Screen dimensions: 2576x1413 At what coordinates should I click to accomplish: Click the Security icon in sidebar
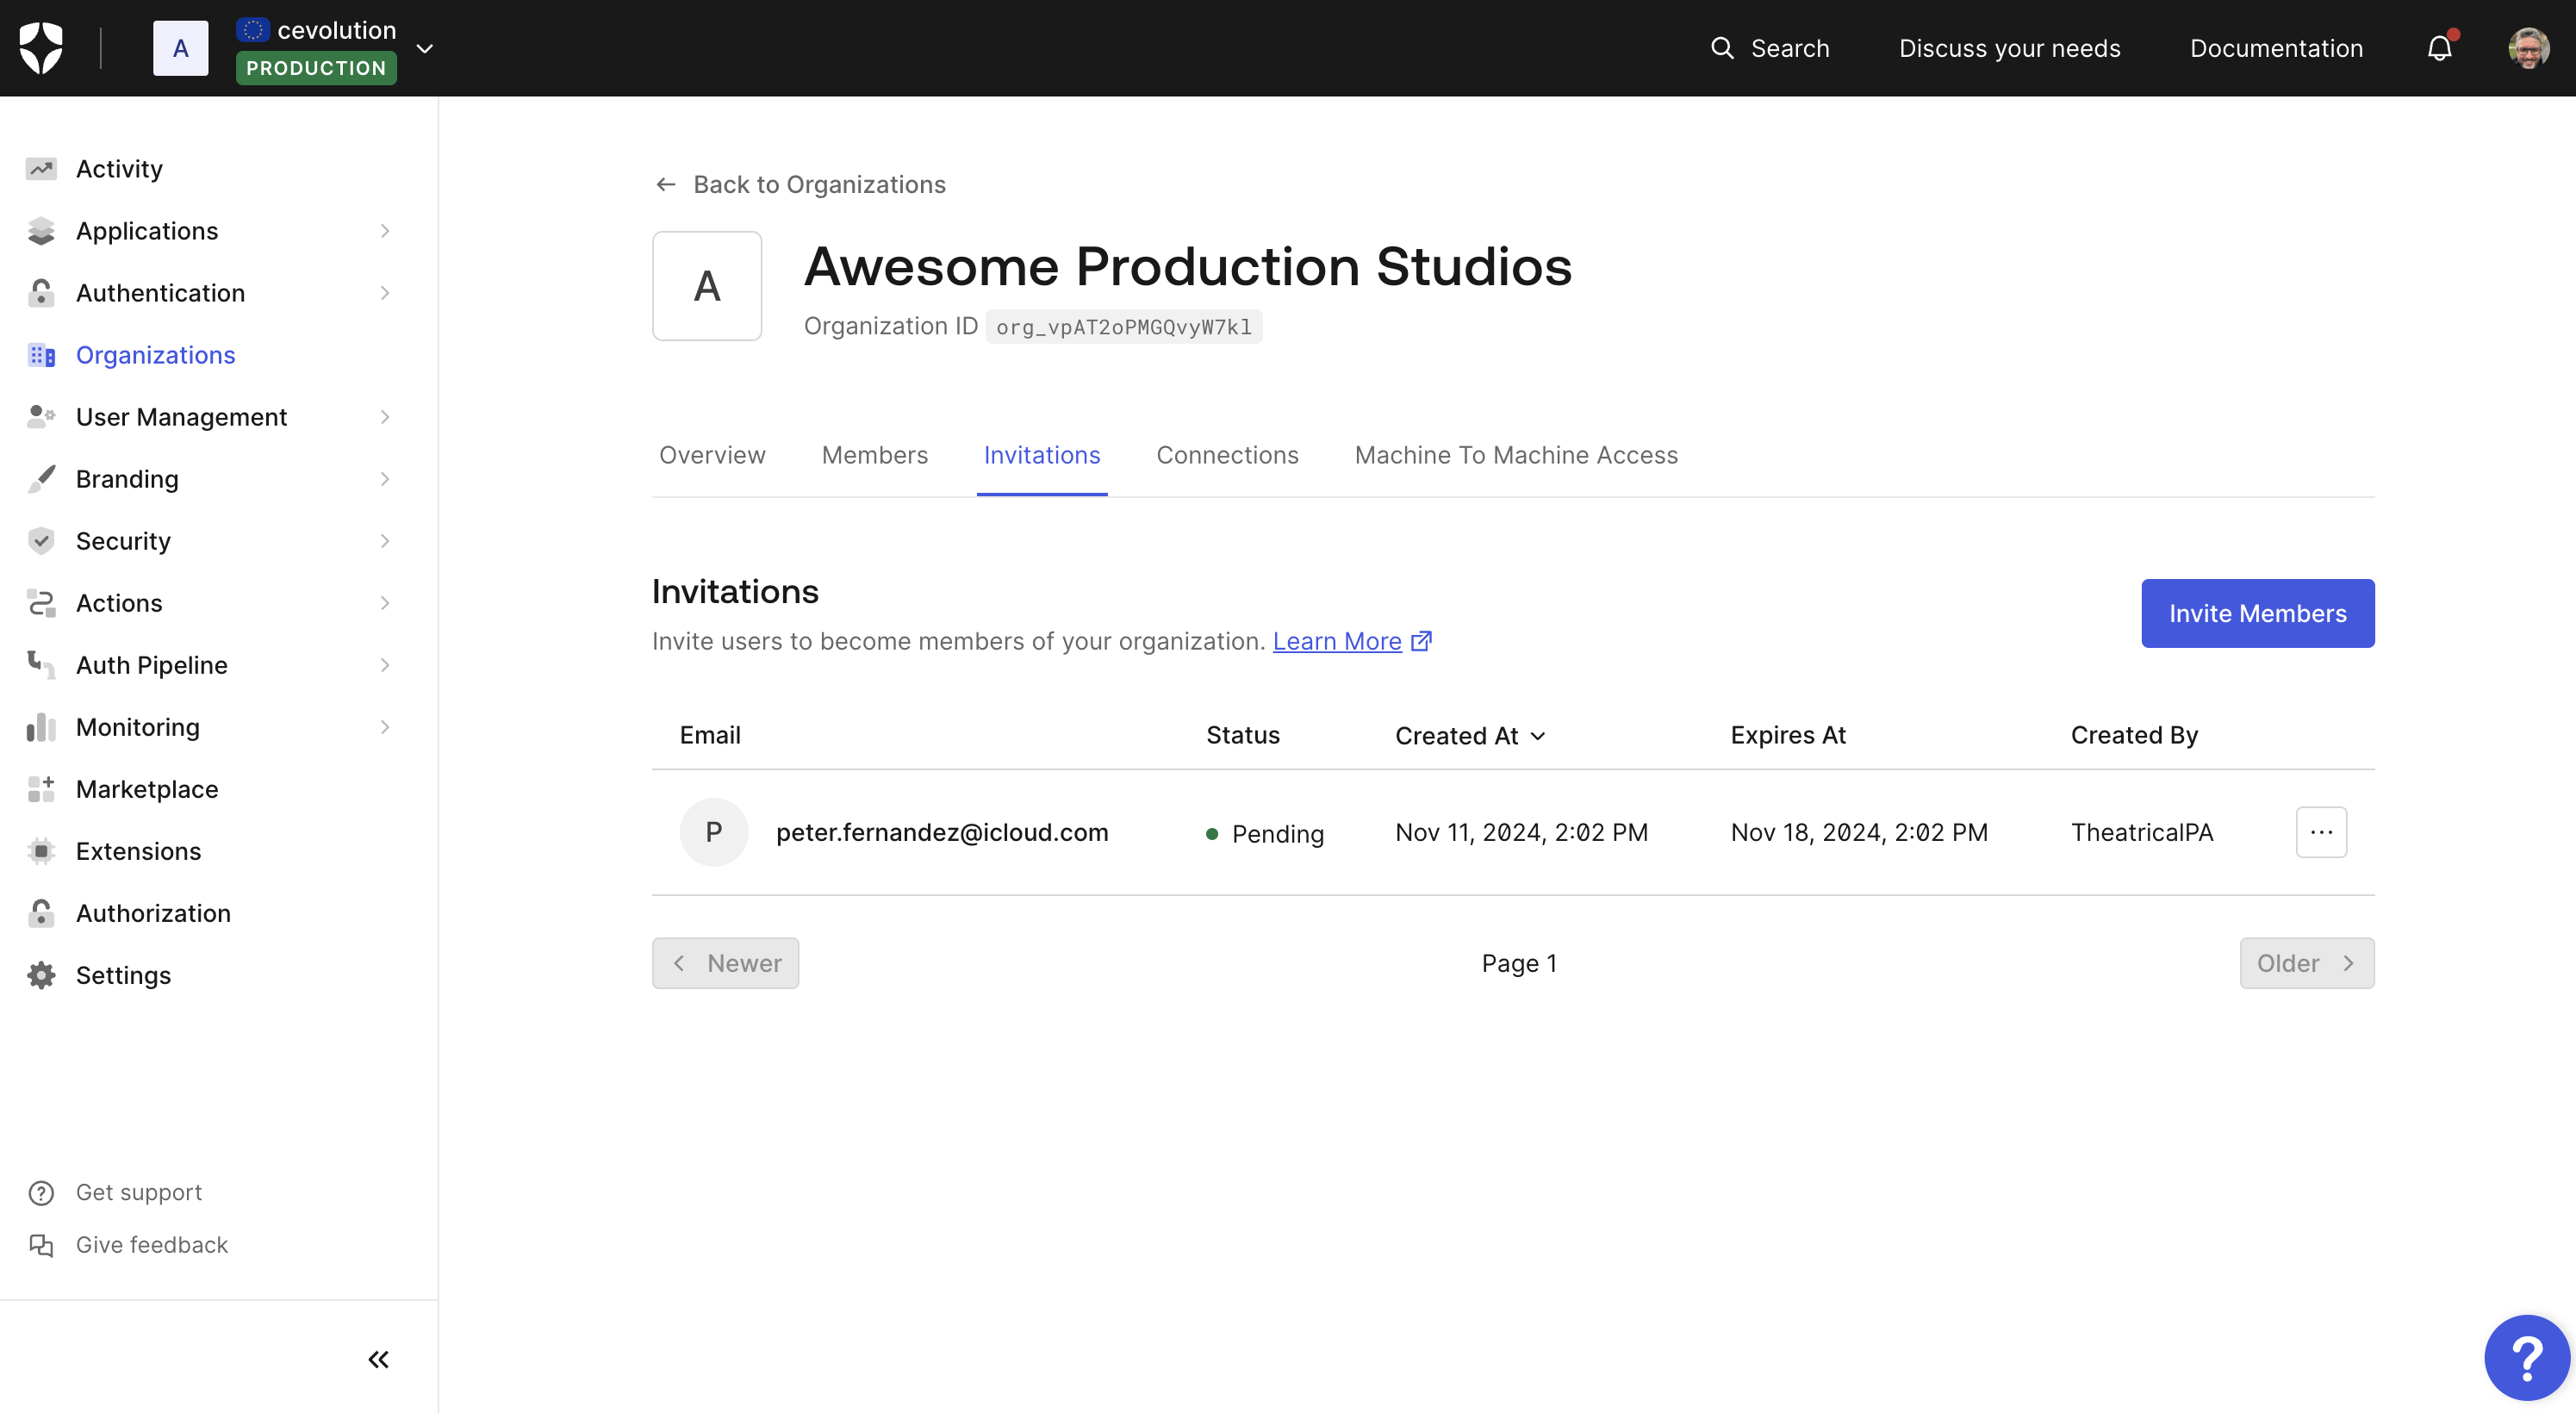[x=40, y=541]
